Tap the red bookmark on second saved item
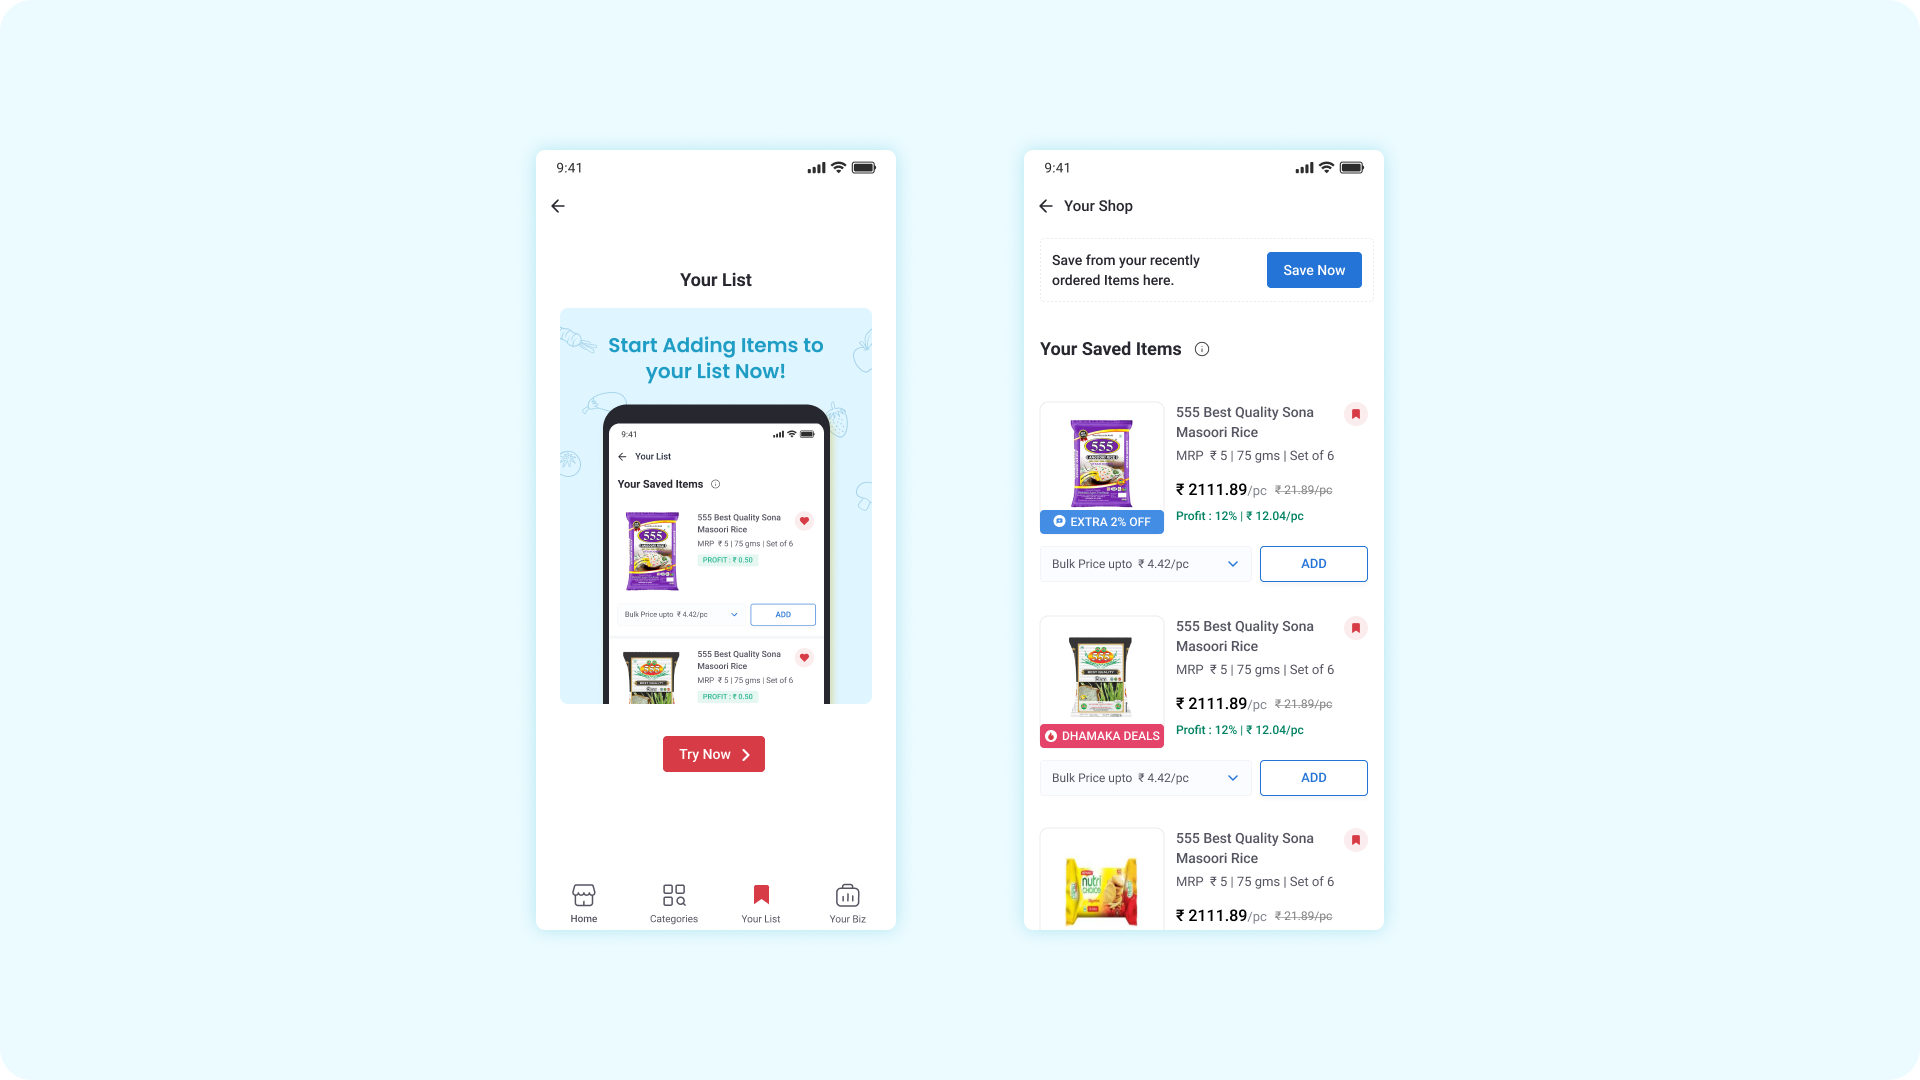 tap(1356, 628)
